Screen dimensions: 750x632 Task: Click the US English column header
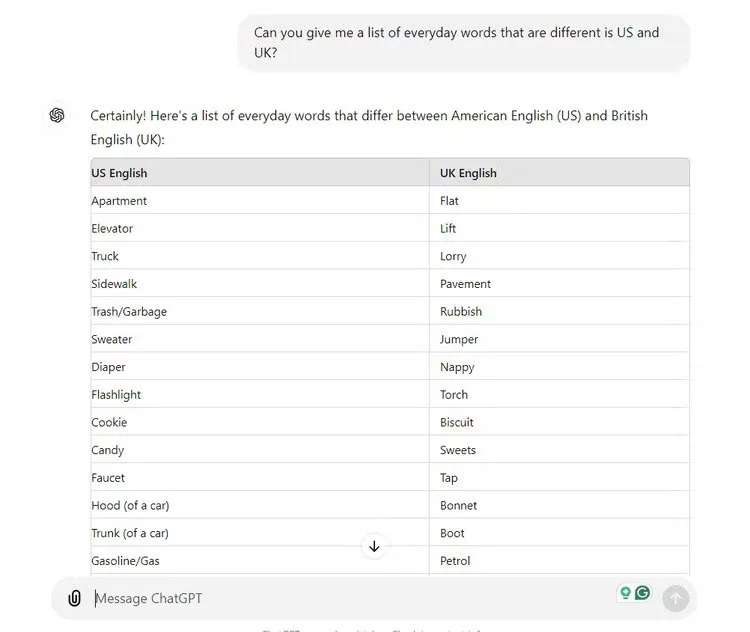point(119,173)
